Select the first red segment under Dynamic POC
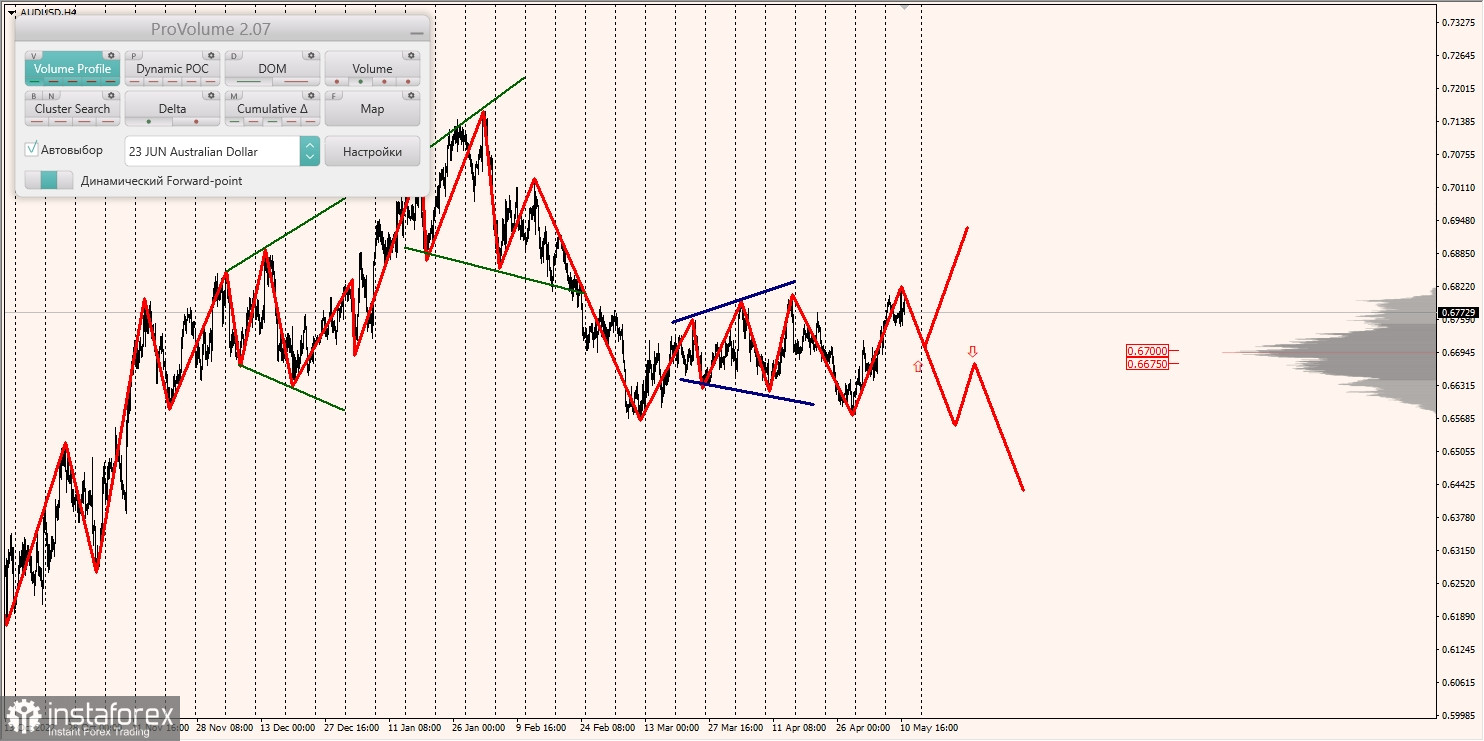Viewport: 1484px width, 741px height. point(134,81)
